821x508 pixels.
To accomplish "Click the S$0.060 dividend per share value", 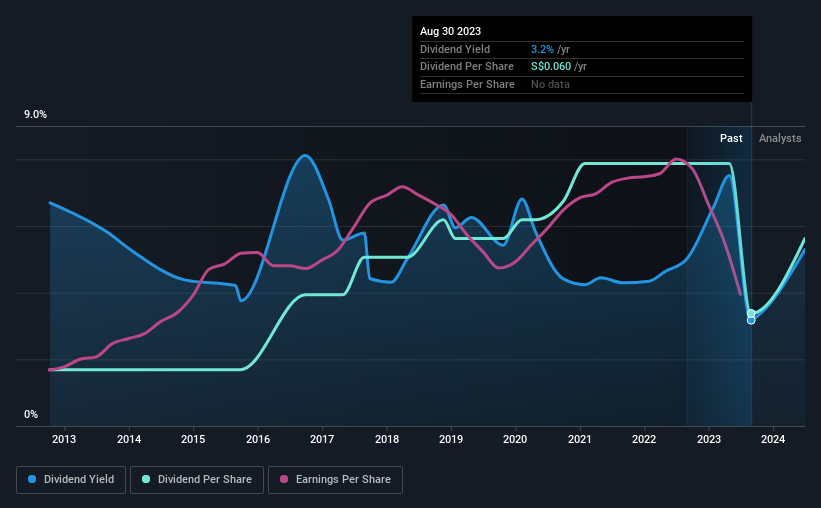I will point(551,67).
